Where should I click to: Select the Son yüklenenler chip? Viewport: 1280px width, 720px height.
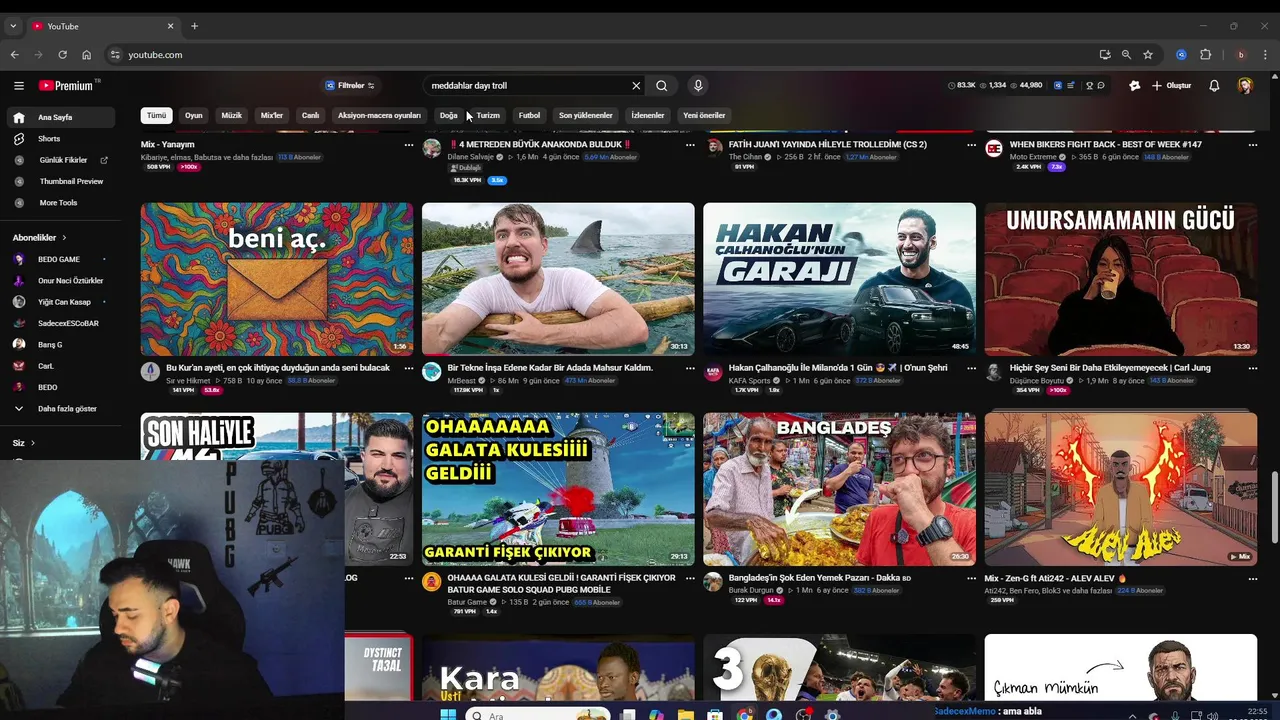586,115
